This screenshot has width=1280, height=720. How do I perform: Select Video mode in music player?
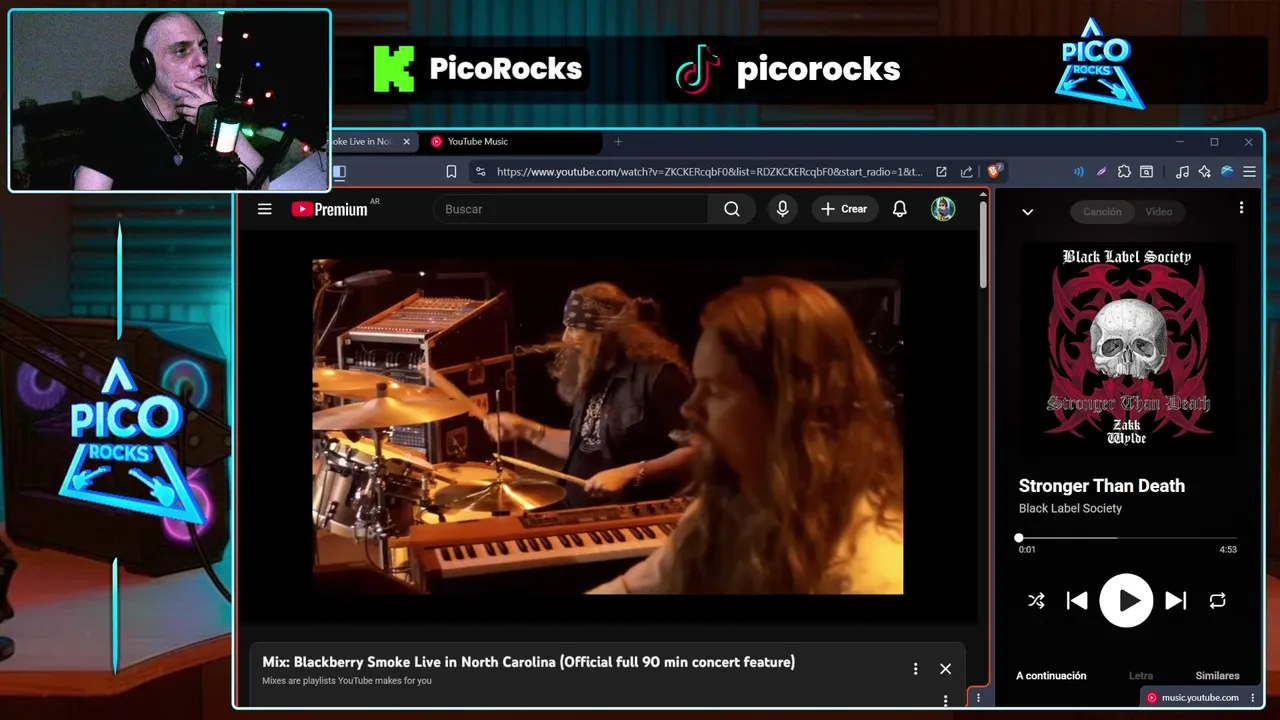(x=1159, y=212)
